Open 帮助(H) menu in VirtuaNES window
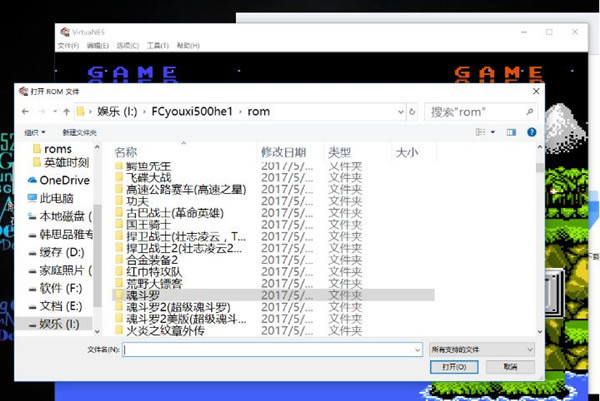This screenshot has height=401, width=600. click(188, 46)
